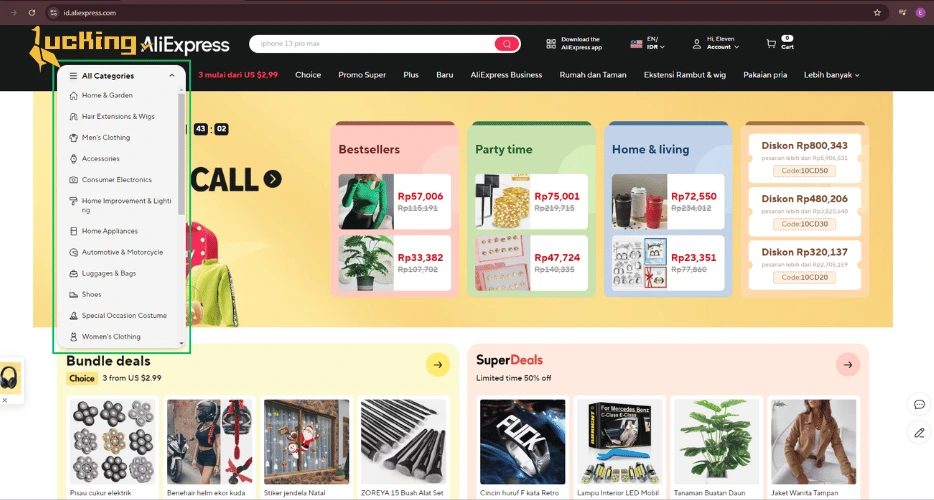Open the Baru nav item
The image size is (934, 500).
444,75
